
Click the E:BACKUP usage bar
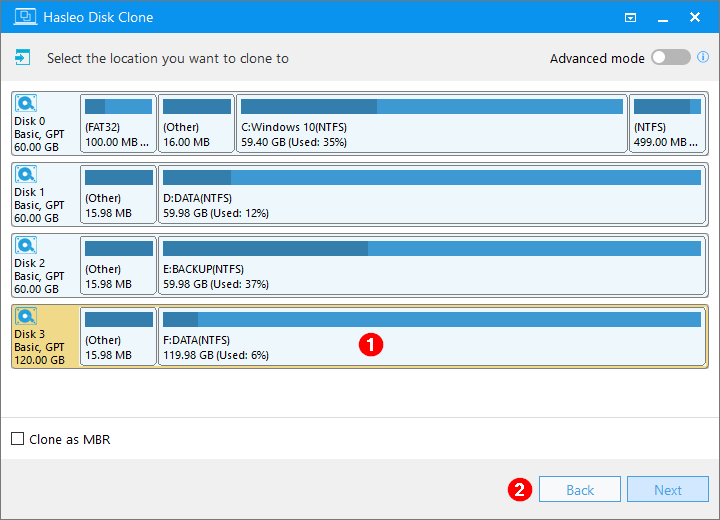[432, 249]
